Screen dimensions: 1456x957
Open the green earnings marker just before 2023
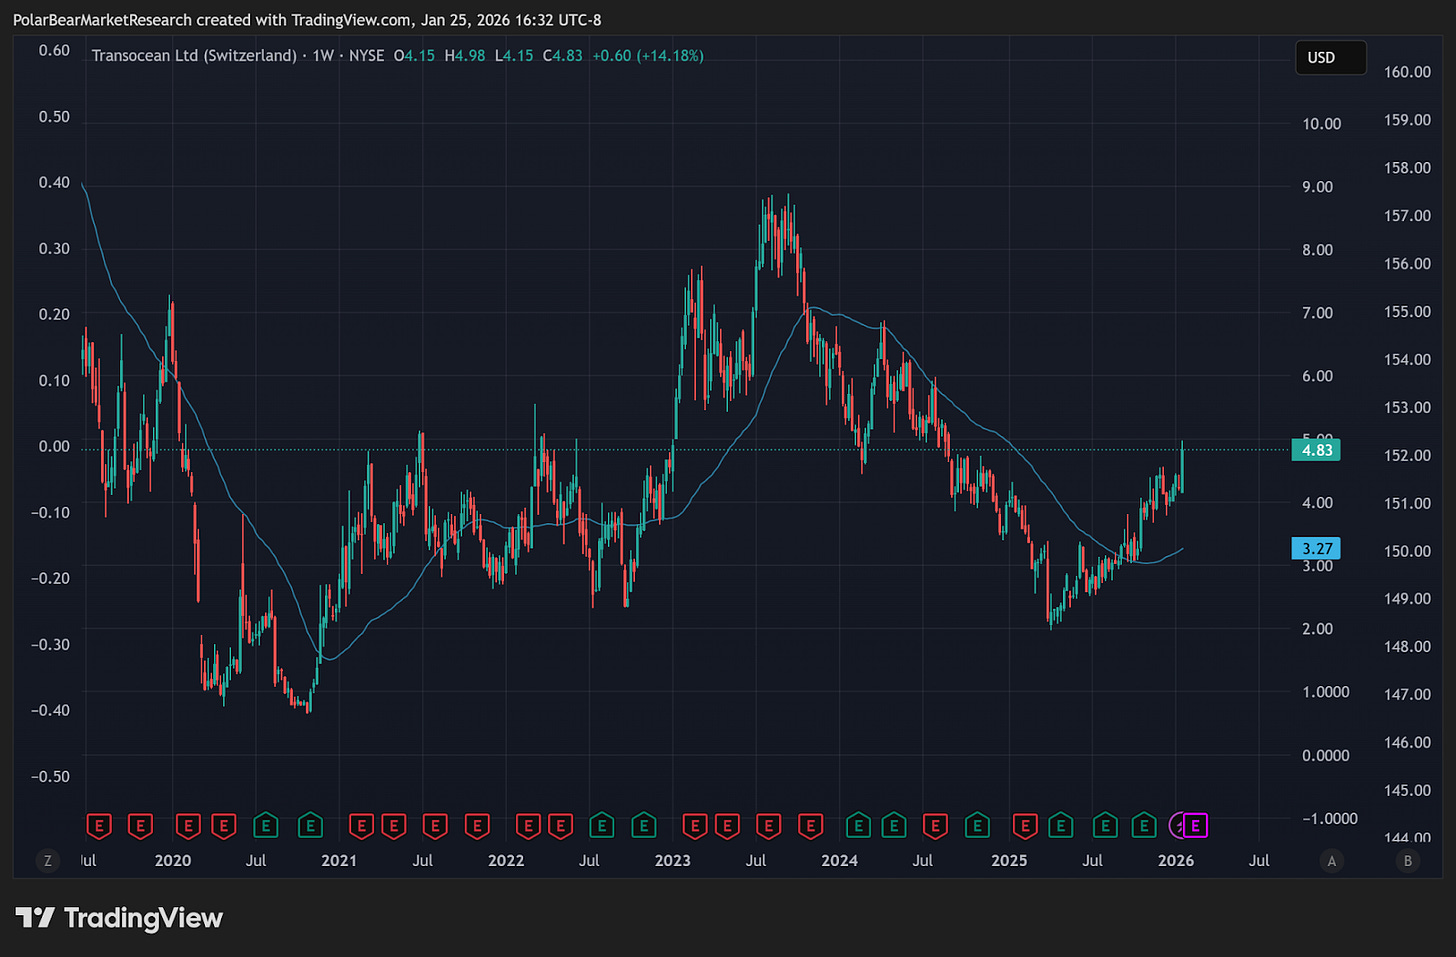(x=644, y=826)
